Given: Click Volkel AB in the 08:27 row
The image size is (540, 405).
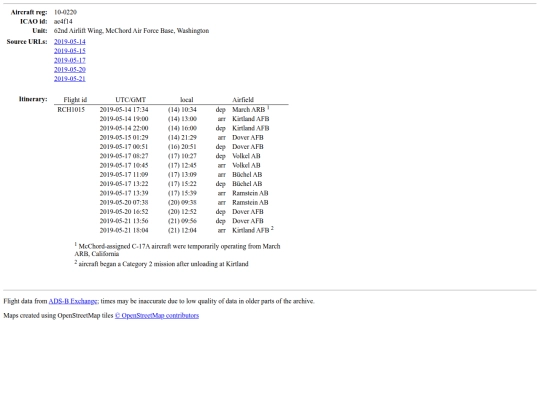Looking at the screenshot, I should click(x=246, y=156).
